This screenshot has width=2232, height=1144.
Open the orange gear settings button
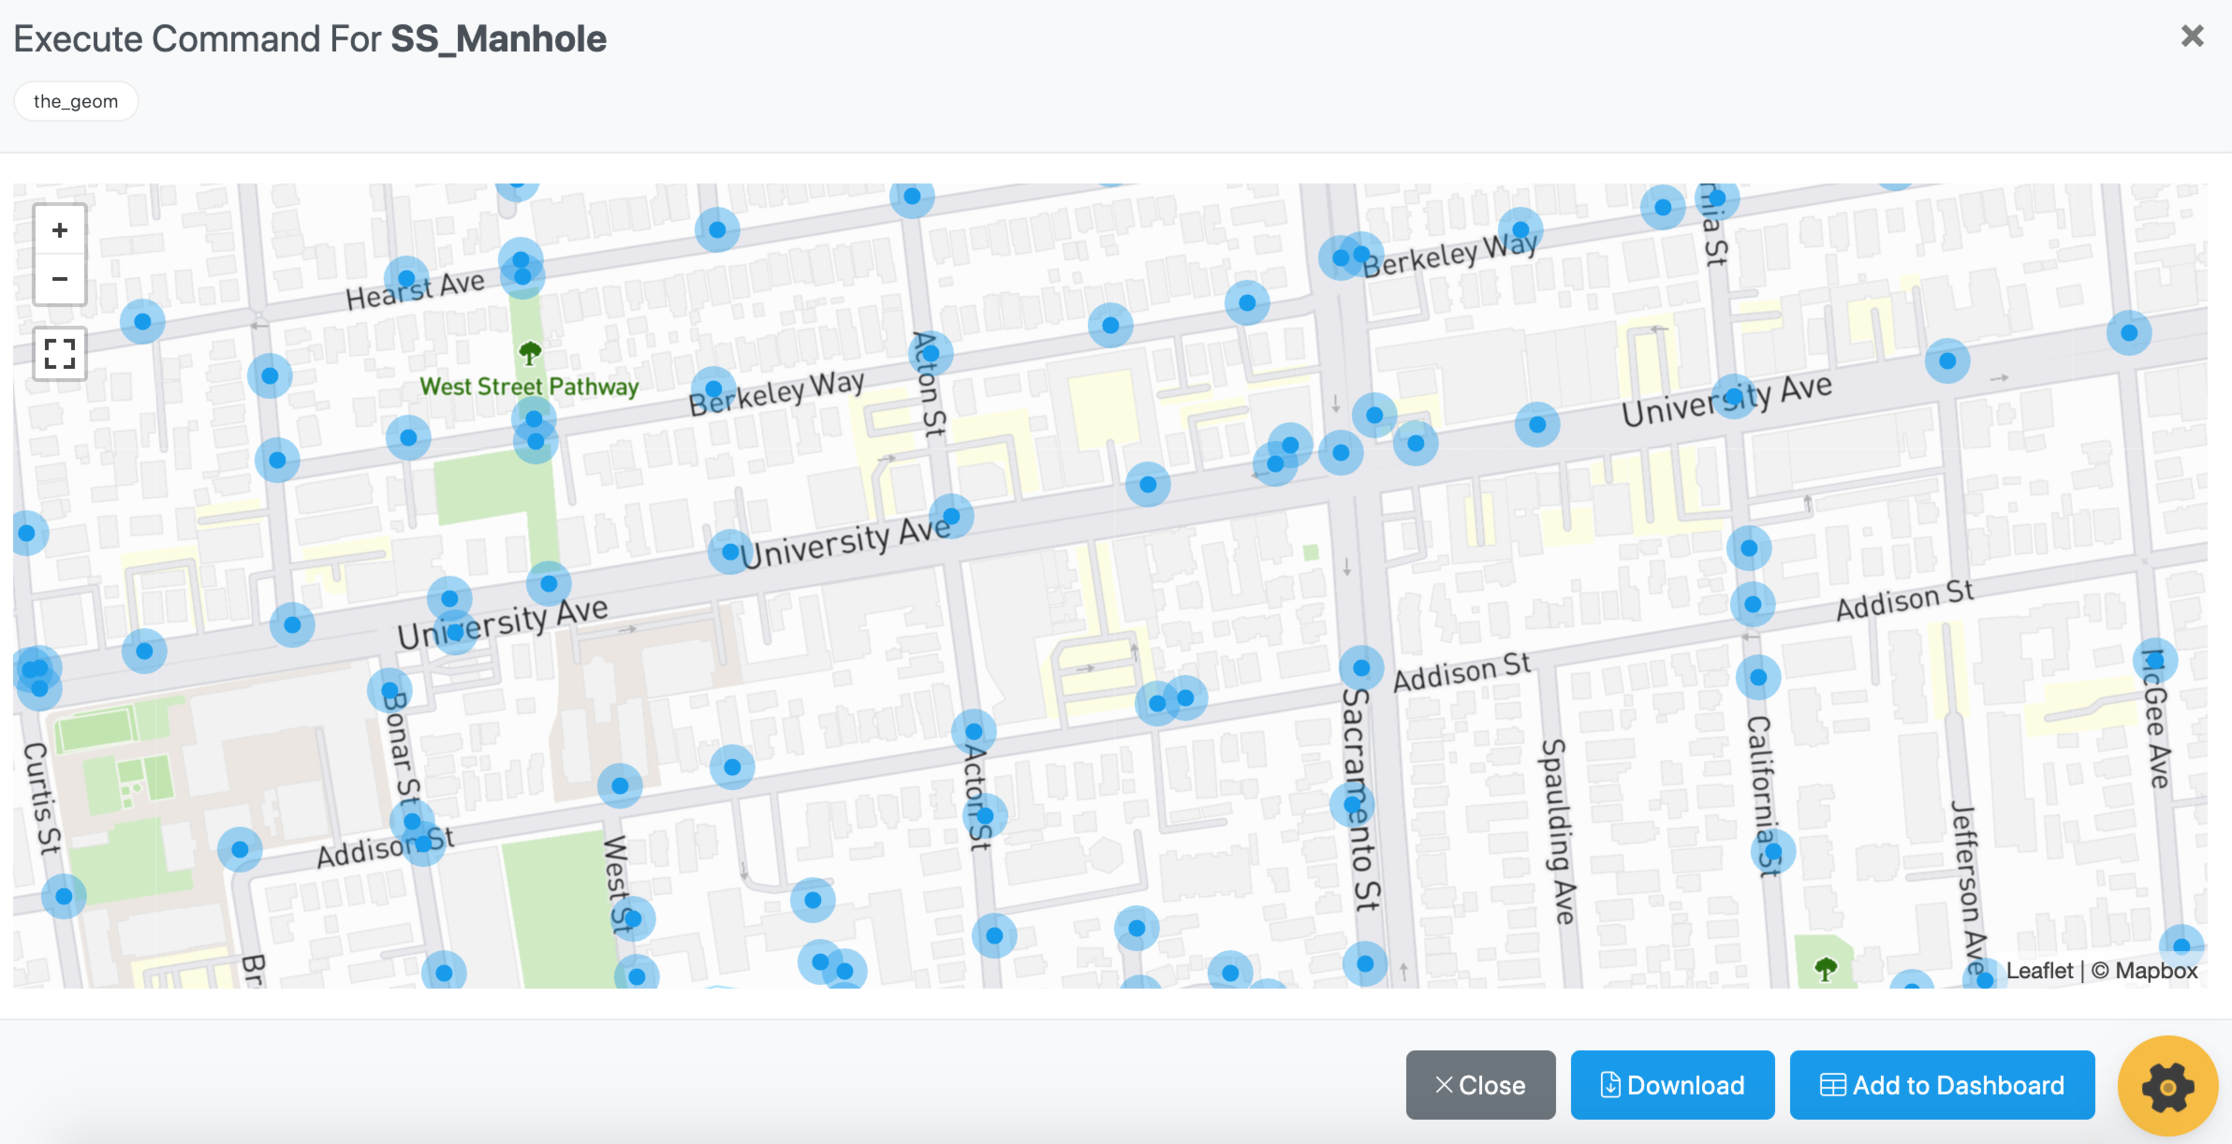(2167, 1086)
